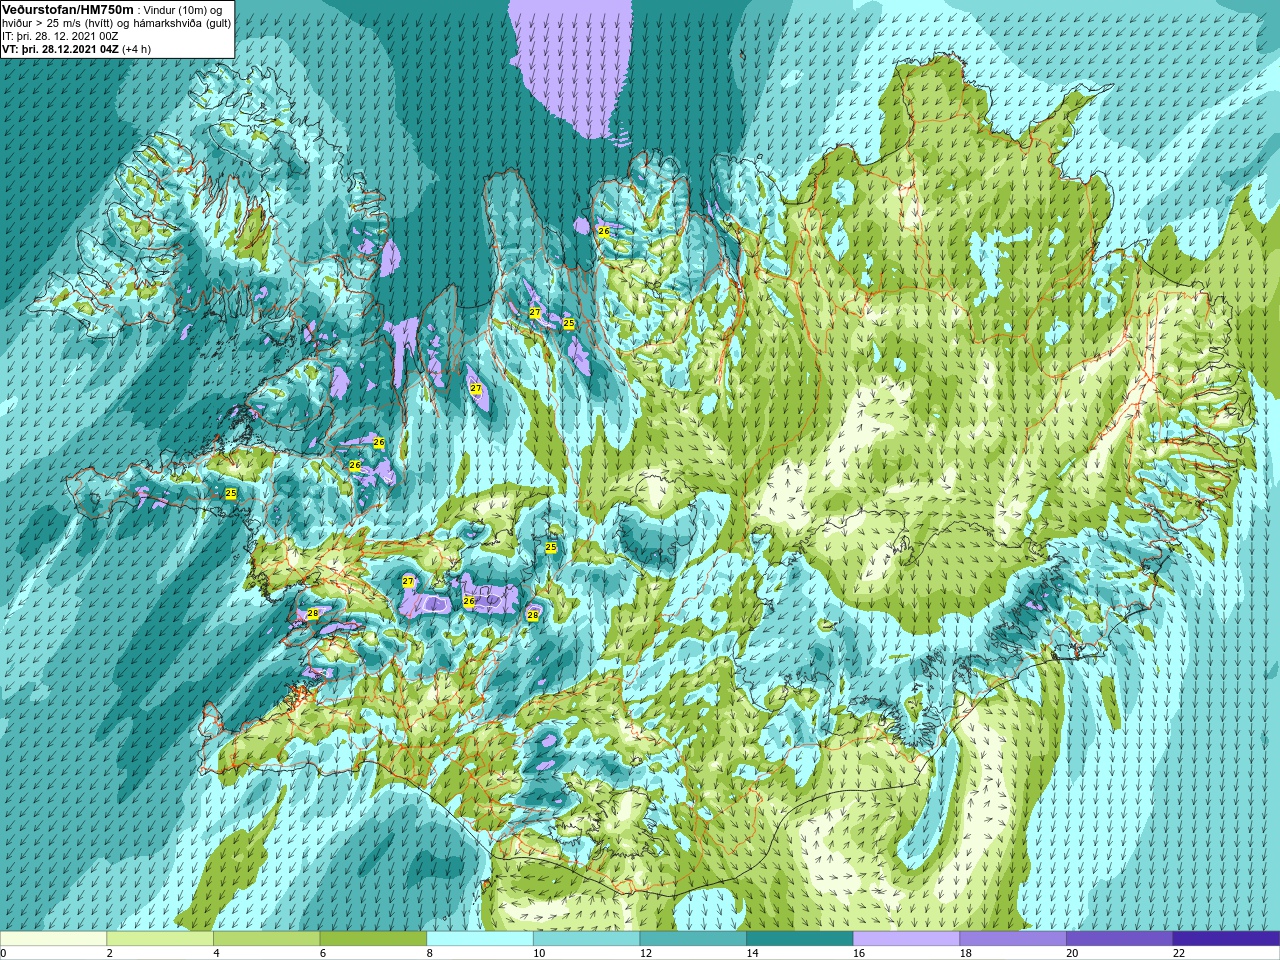Pick the 10–12 m/s turquoise legend swatch
The height and width of the screenshot is (960, 1280).
tap(586, 938)
